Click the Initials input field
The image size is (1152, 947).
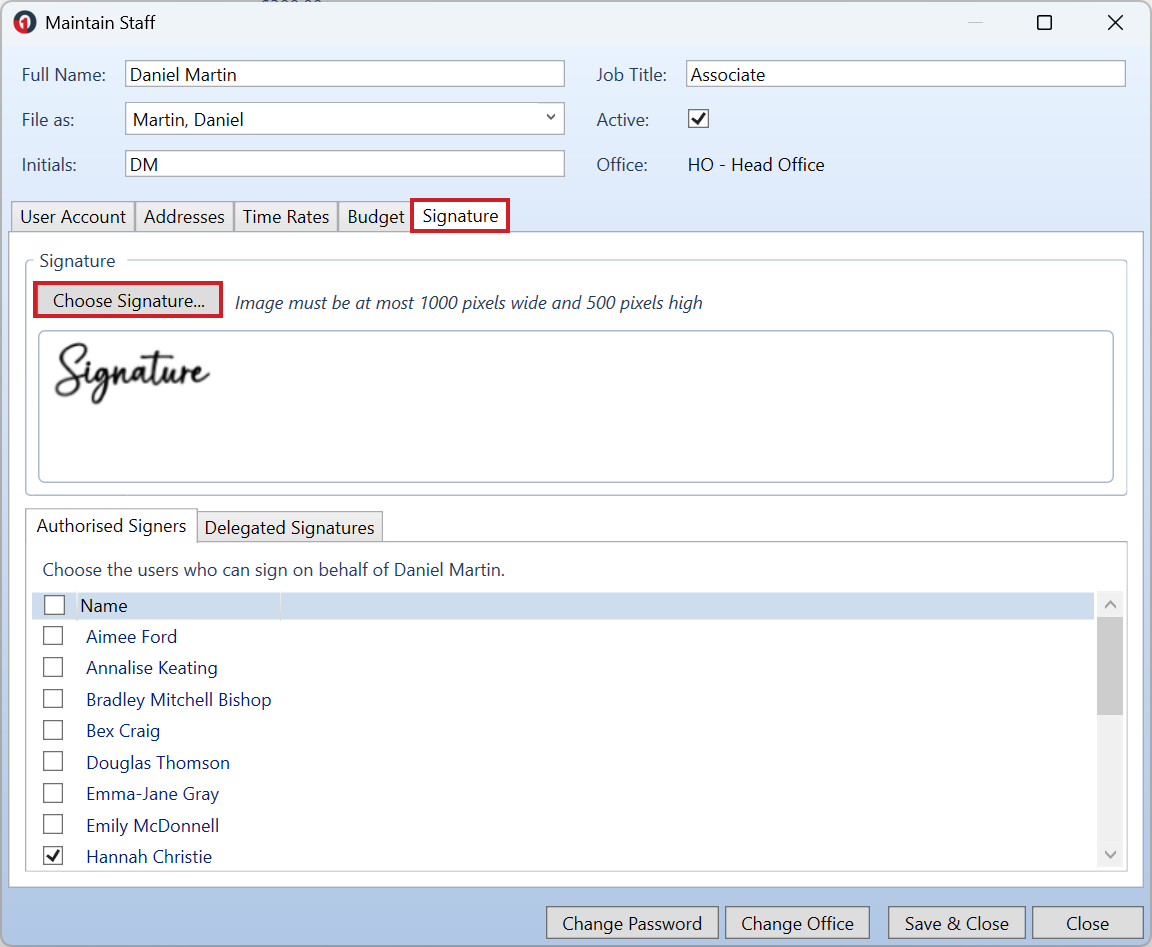click(x=345, y=164)
